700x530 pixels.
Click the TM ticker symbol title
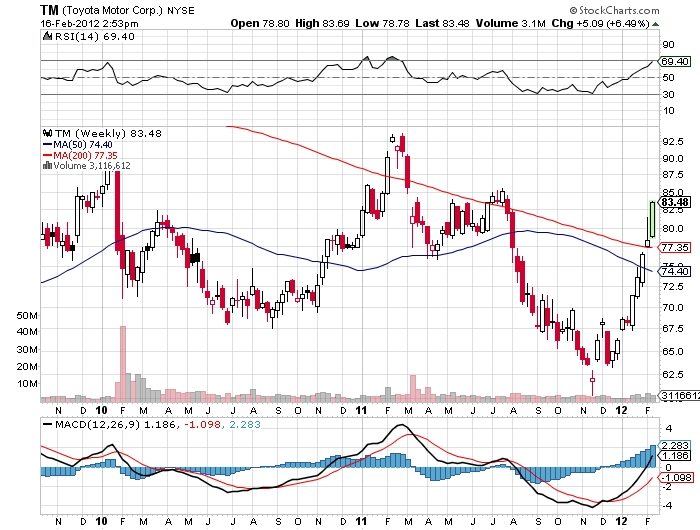(x=49, y=10)
